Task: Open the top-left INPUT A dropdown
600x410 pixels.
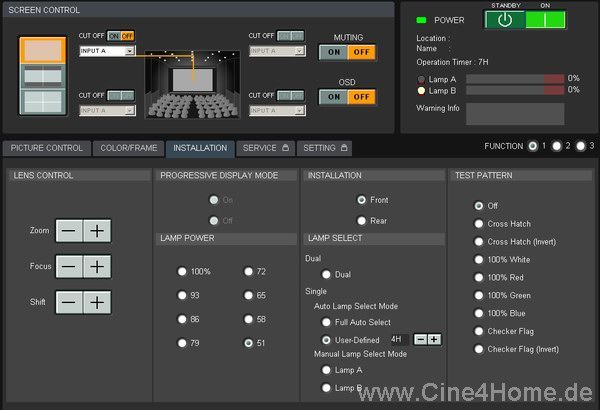Action: [x=107, y=51]
